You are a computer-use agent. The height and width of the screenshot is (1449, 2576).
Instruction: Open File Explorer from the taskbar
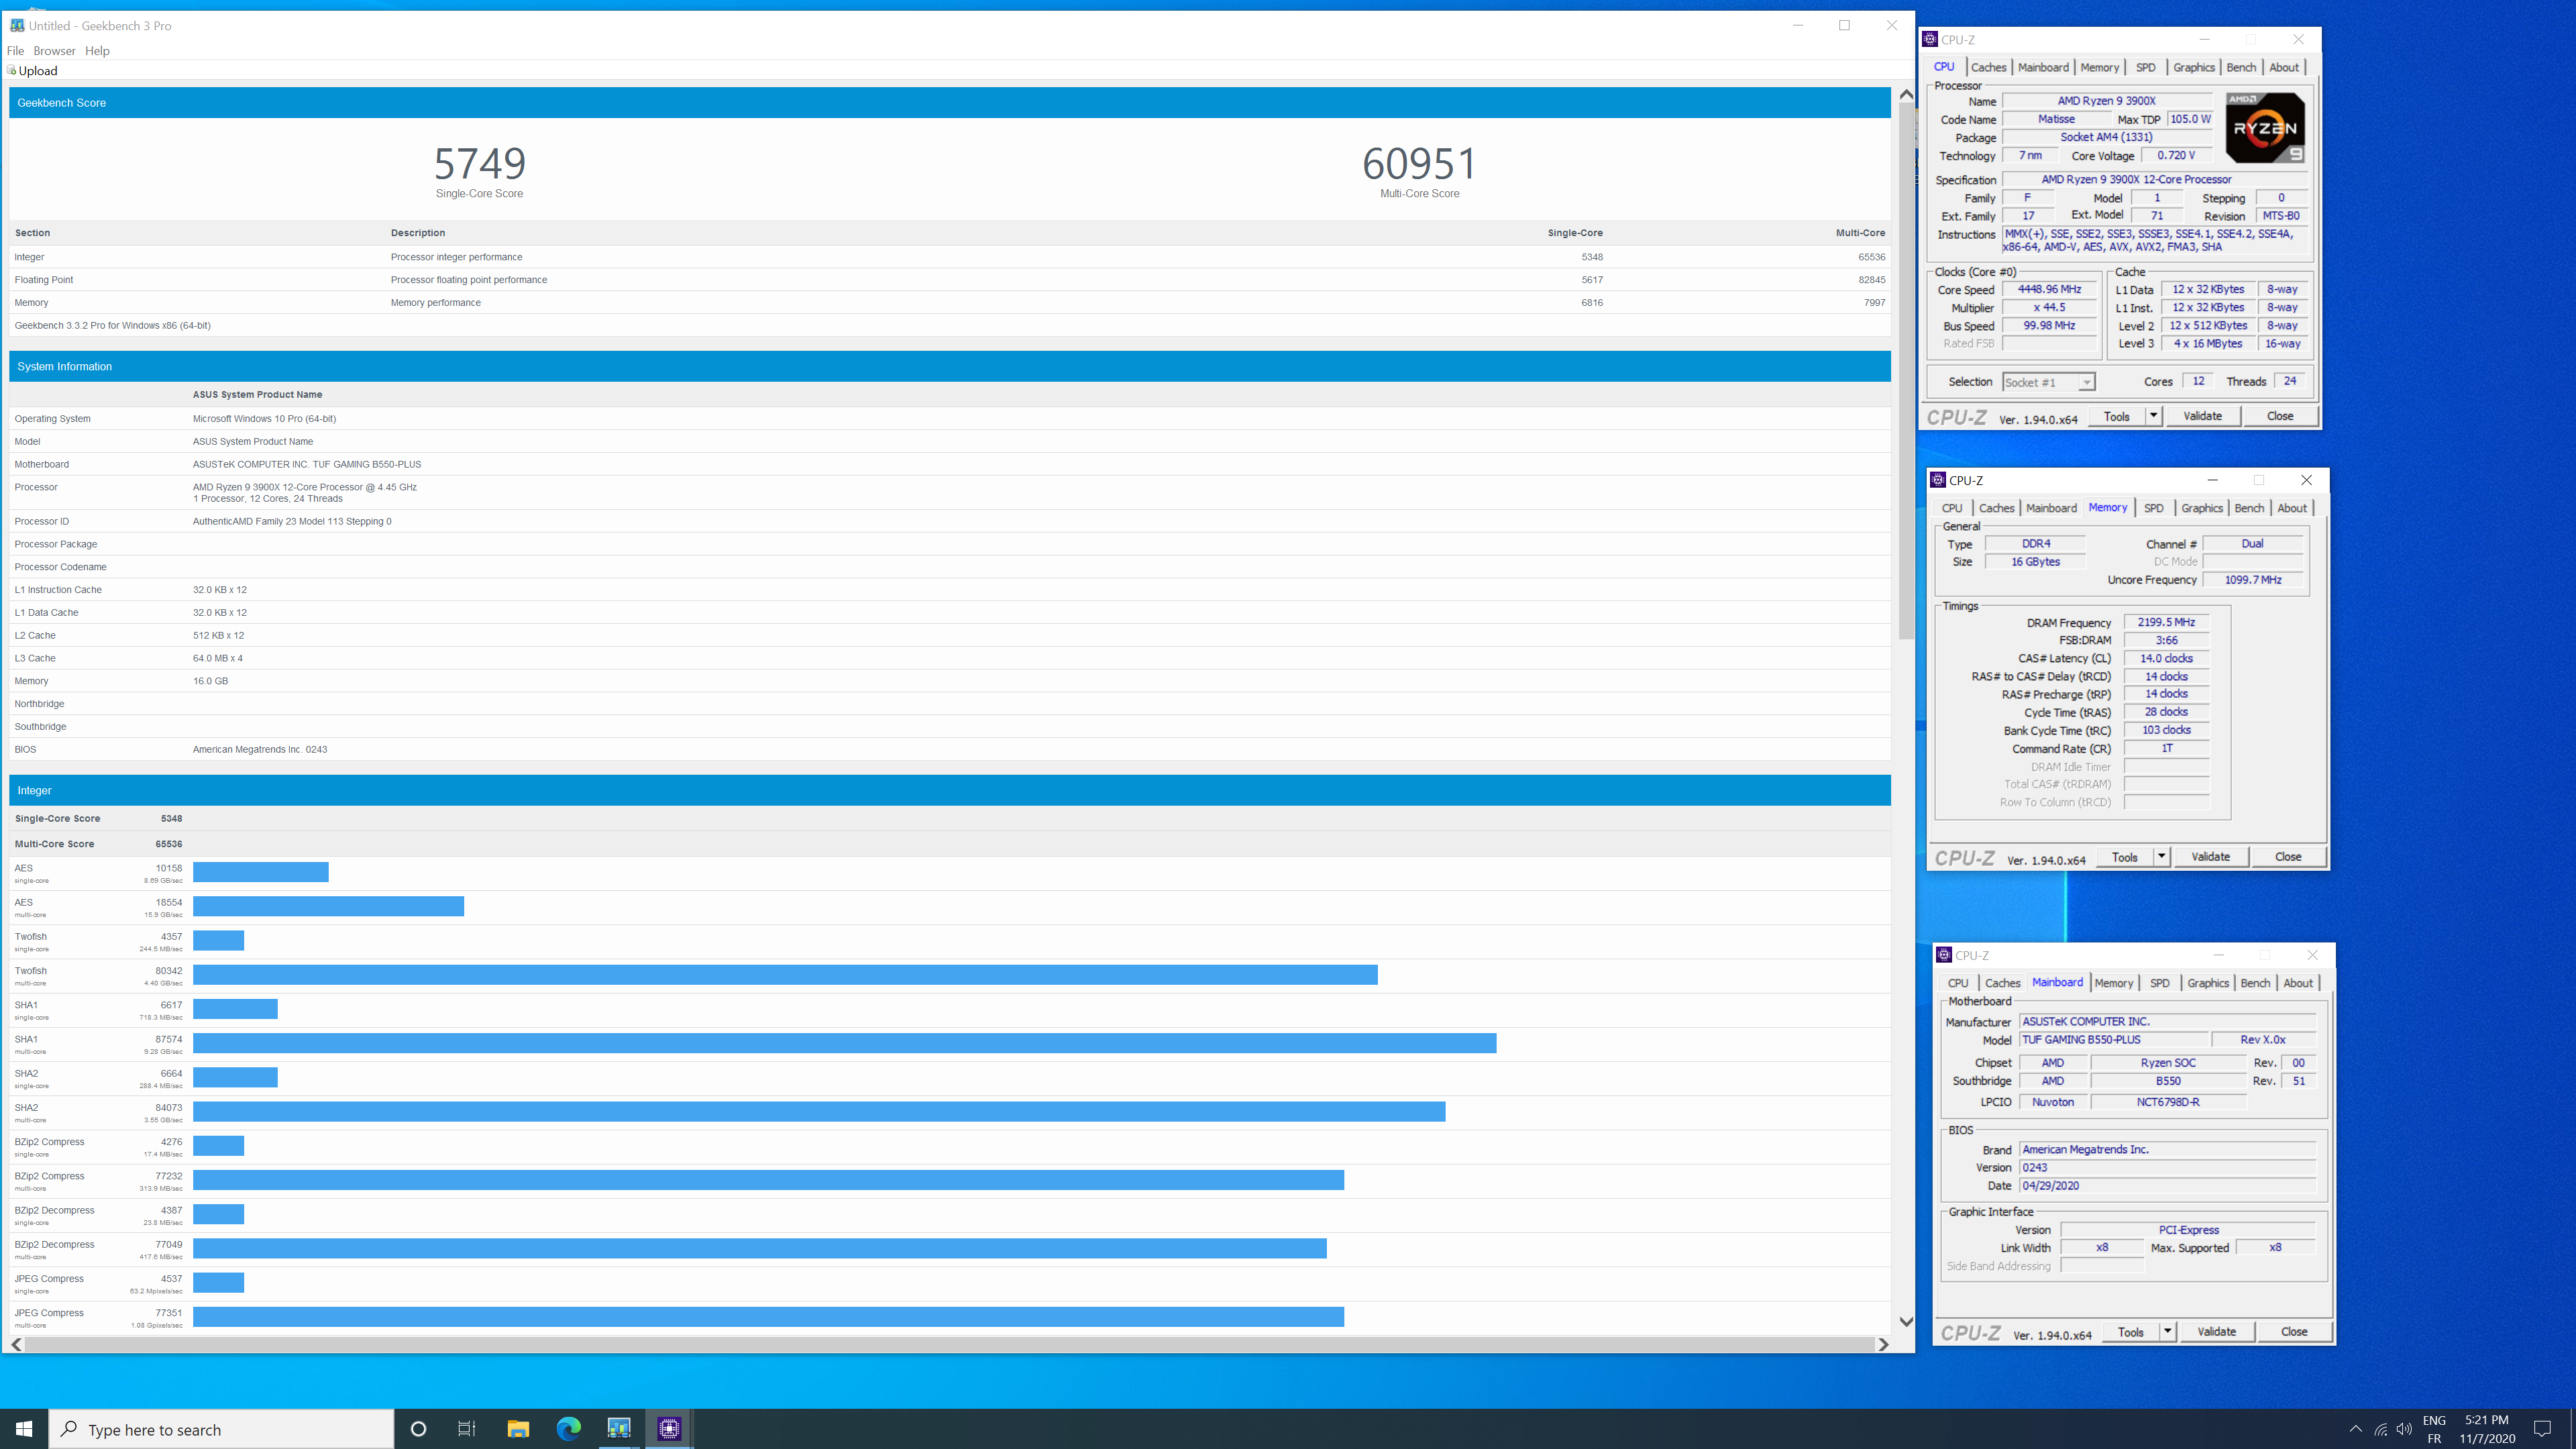[x=518, y=1429]
